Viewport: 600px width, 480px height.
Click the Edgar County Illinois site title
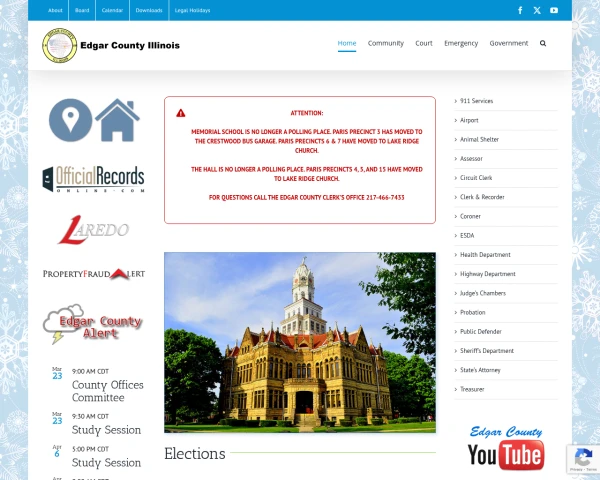(130, 46)
